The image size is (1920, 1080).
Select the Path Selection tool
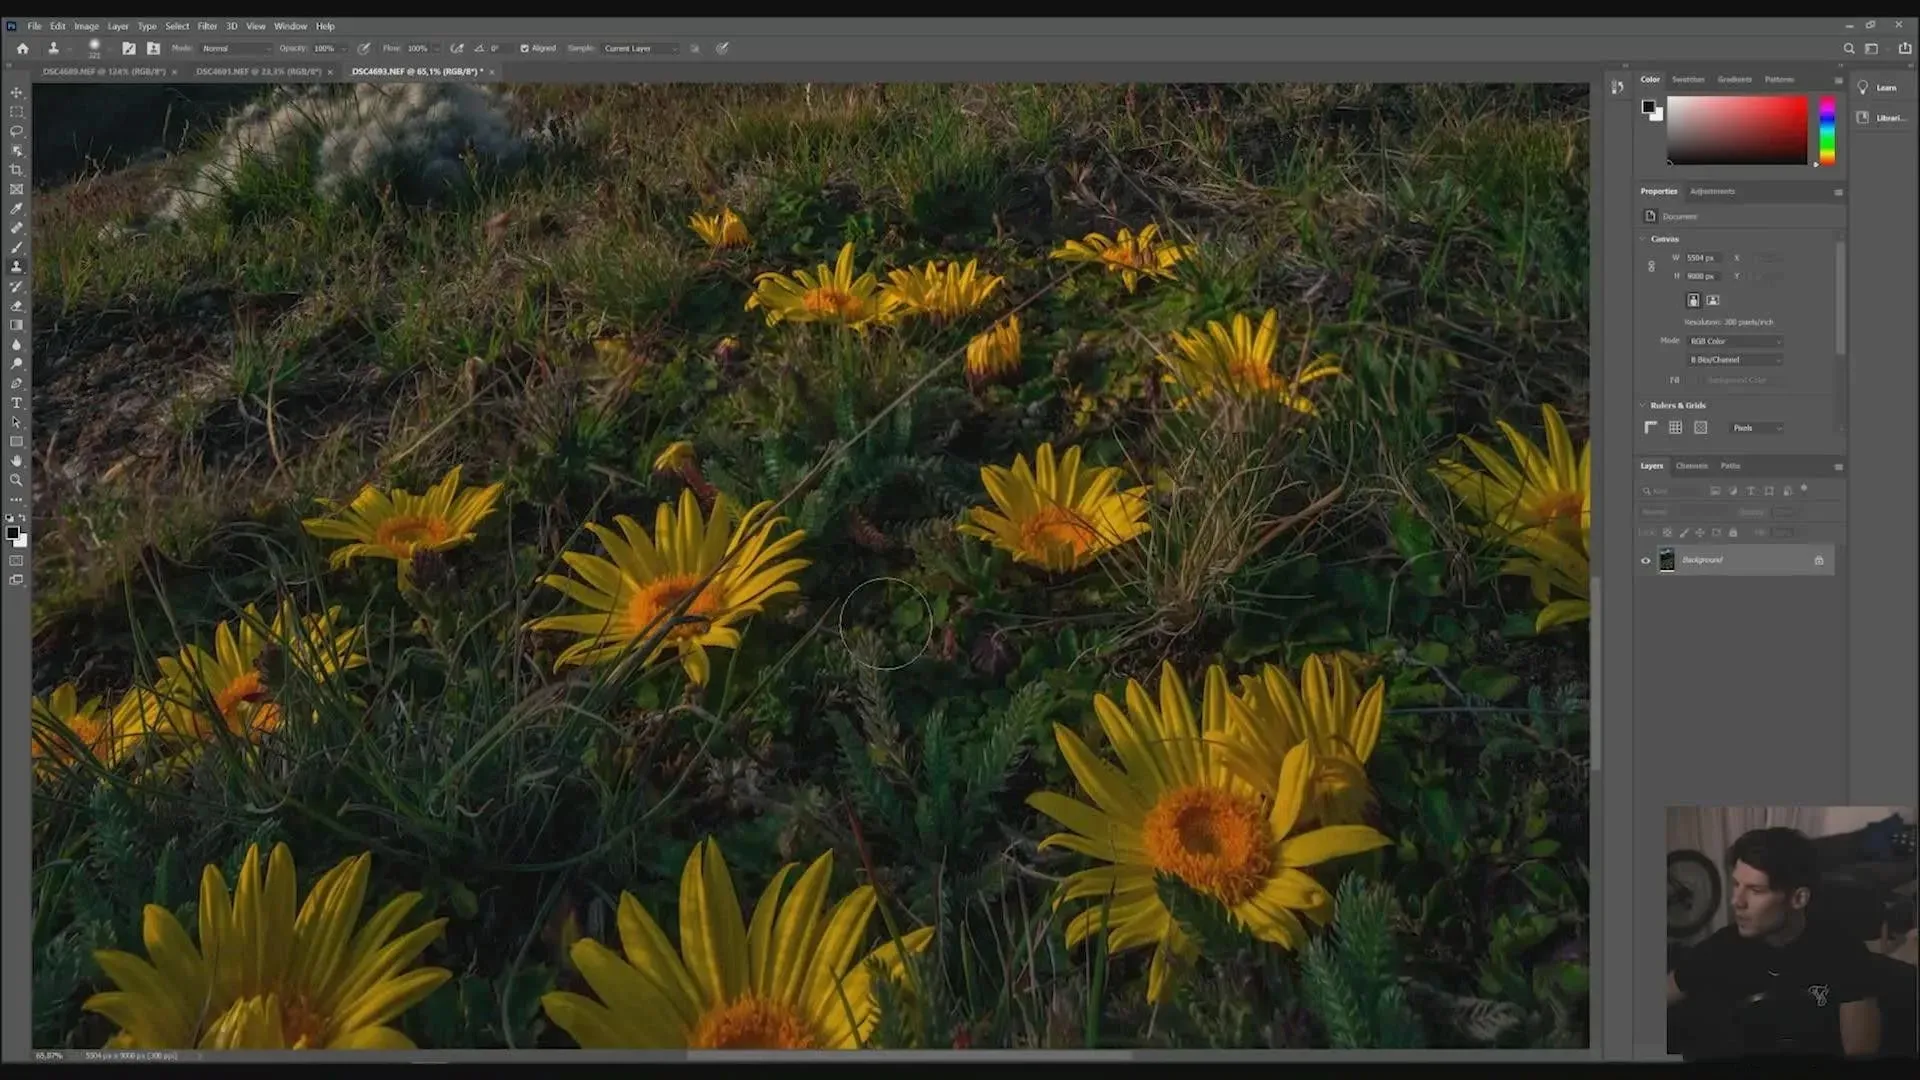click(x=16, y=422)
